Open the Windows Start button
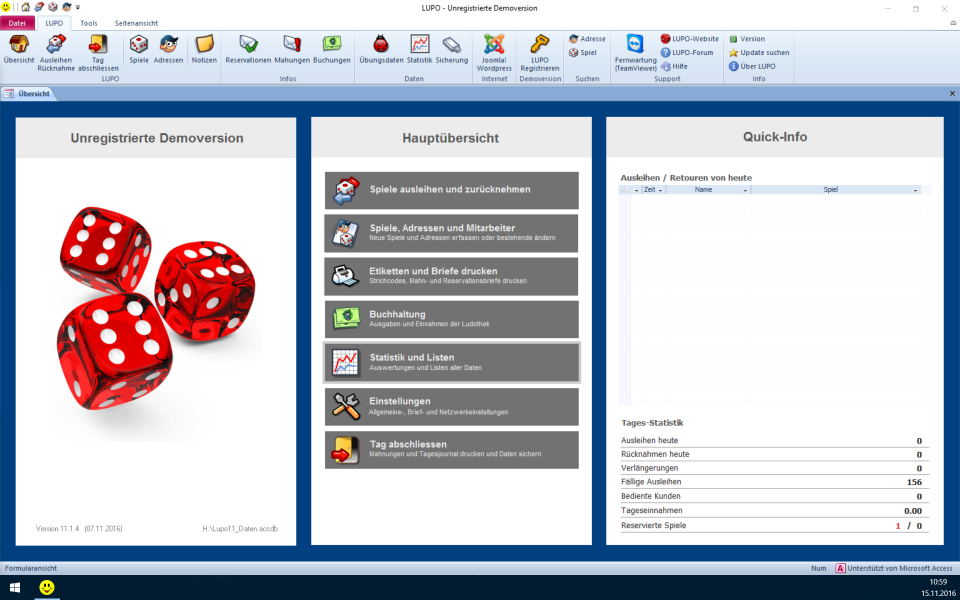960x600 pixels. tap(13, 588)
